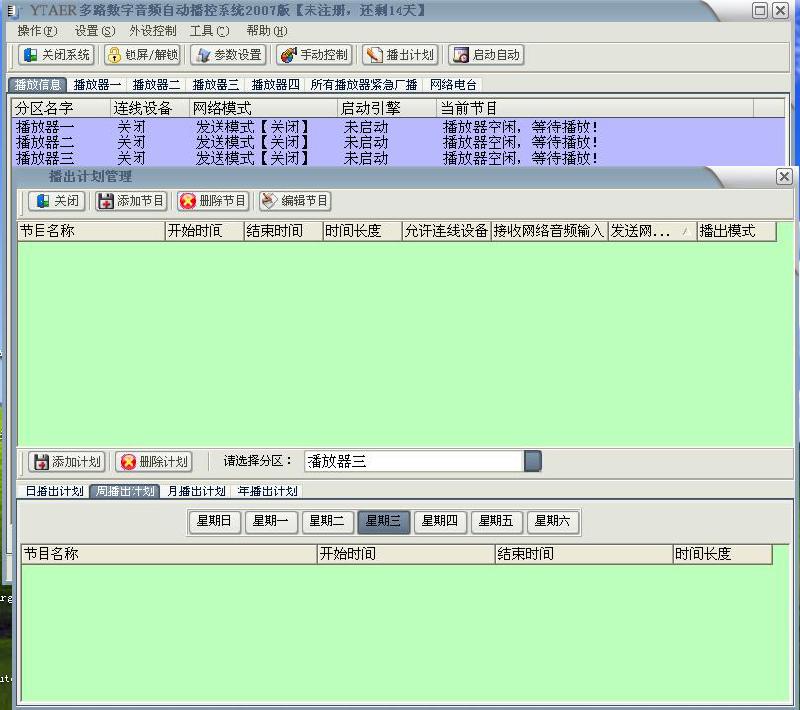Open the 工具(C) menu
Image resolution: width=800 pixels, height=710 pixels.
(x=209, y=31)
